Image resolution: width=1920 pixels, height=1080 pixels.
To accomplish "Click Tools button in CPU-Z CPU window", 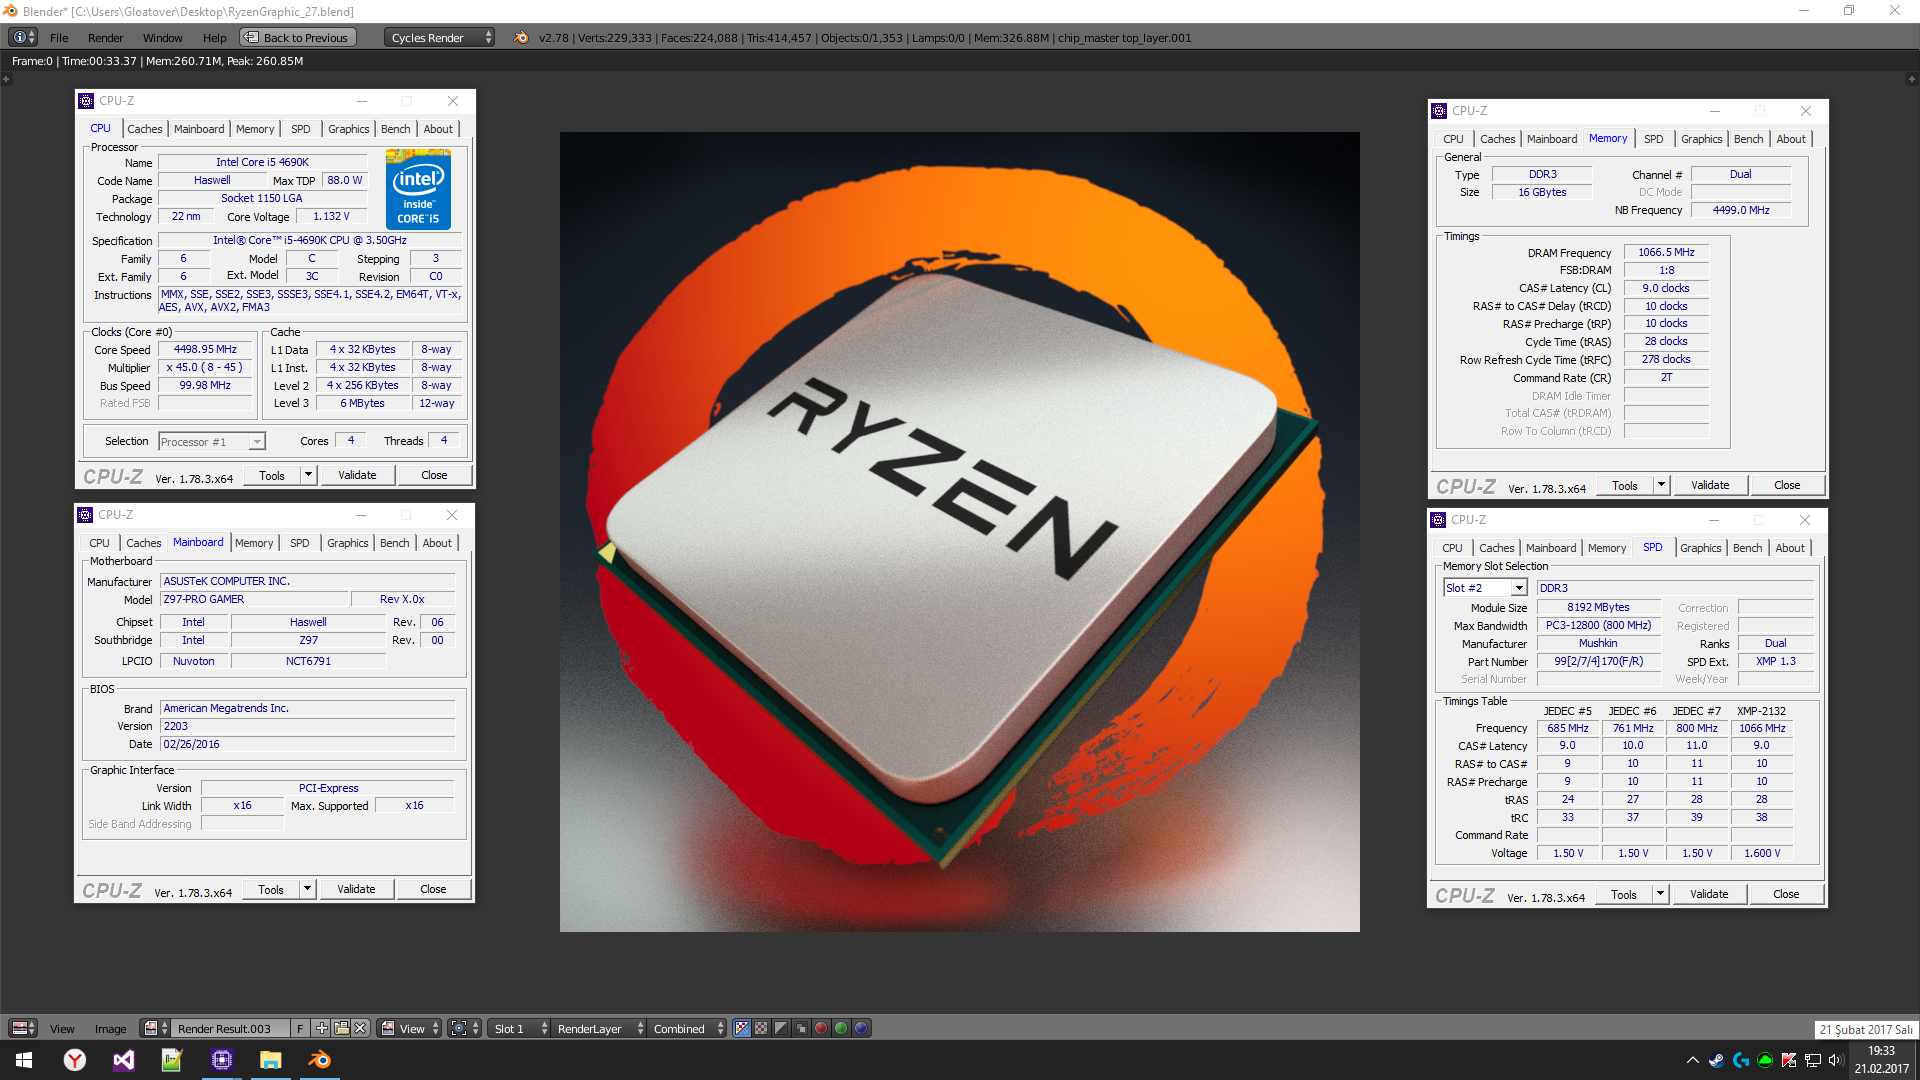I will point(272,475).
